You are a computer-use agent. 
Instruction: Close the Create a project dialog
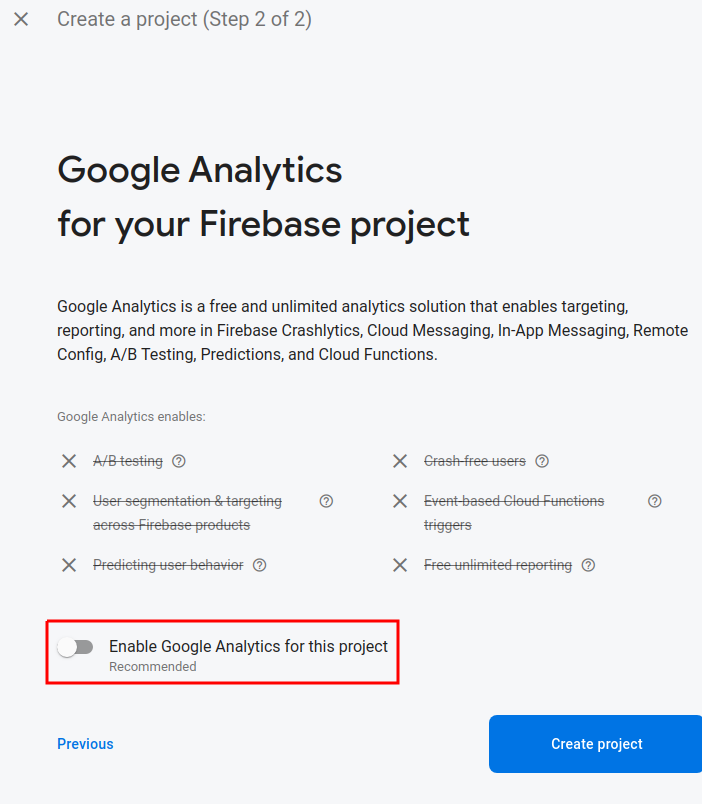[x=21, y=19]
